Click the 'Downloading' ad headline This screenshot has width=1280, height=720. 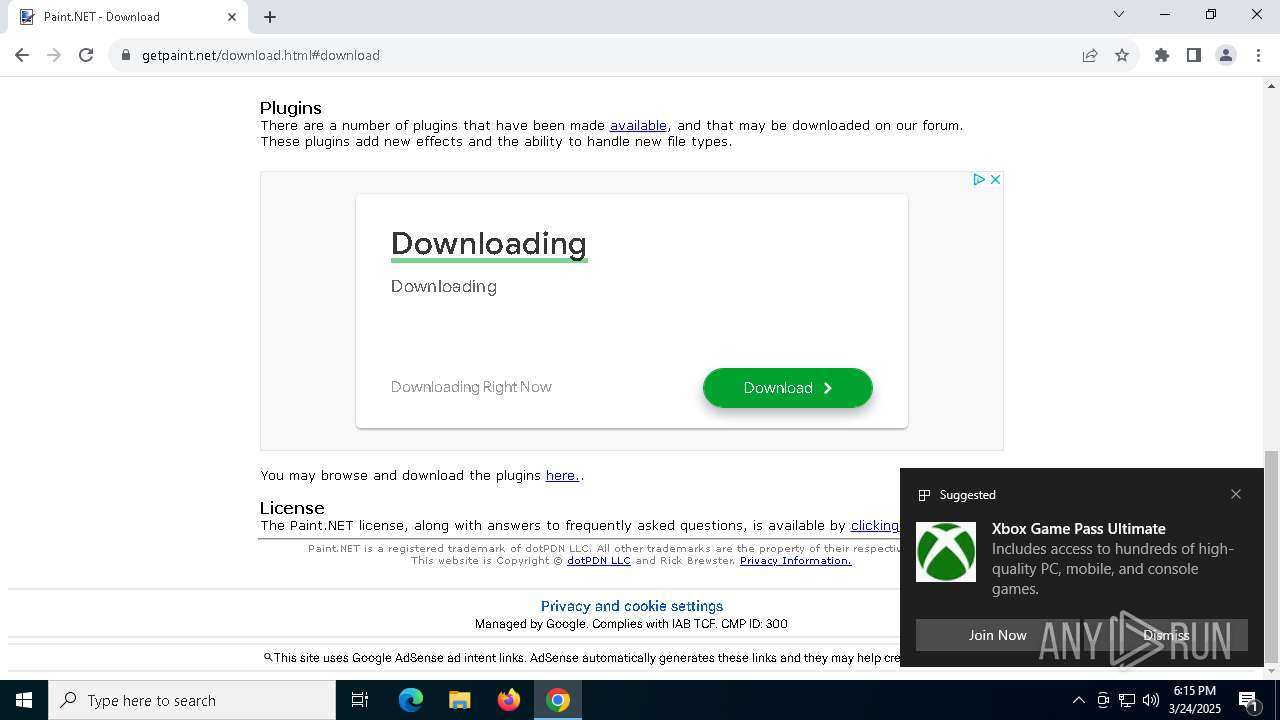click(488, 243)
